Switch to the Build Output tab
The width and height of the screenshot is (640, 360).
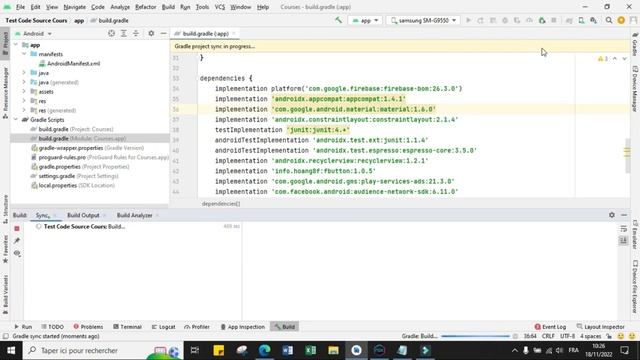[x=83, y=215]
